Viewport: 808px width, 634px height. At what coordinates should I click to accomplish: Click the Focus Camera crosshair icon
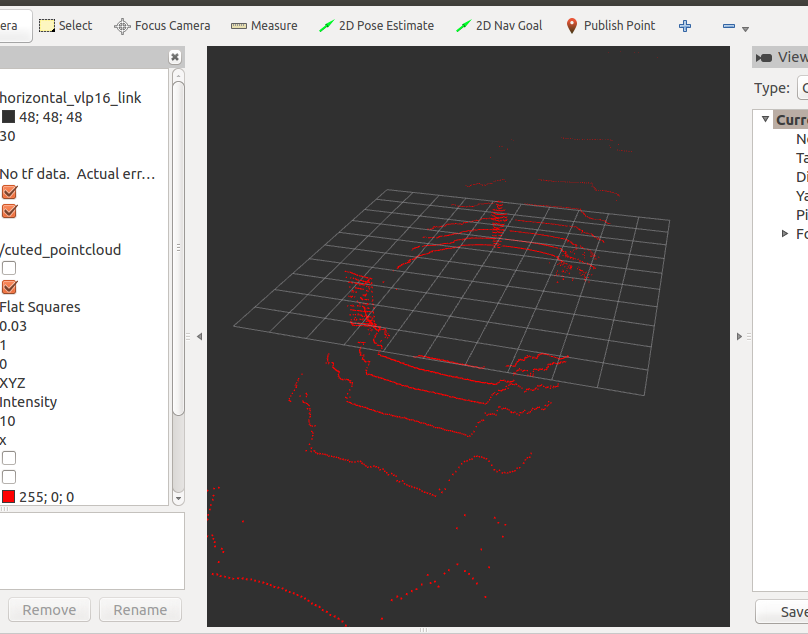(122, 26)
